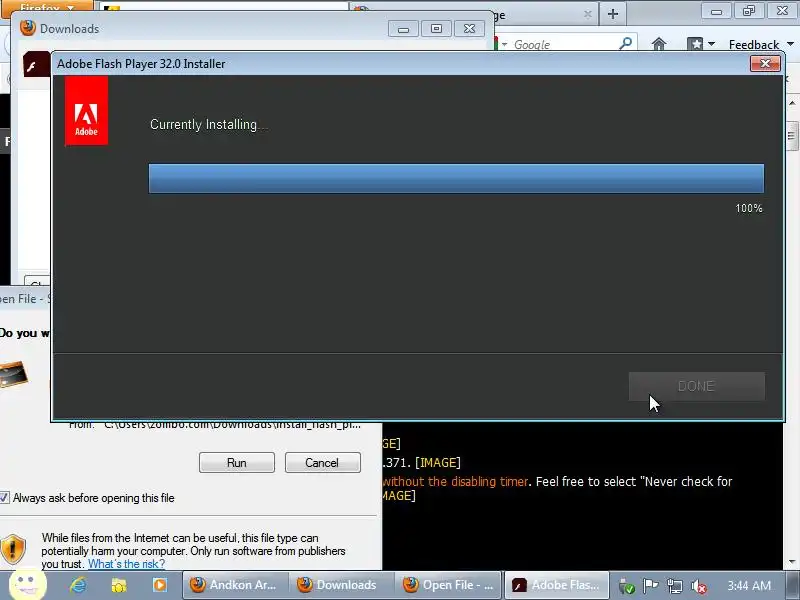Expand the bookmarks dropdown arrow
The height and width of the screenshot is (600, 800).
pyautogui.click(x=711, y=44)
